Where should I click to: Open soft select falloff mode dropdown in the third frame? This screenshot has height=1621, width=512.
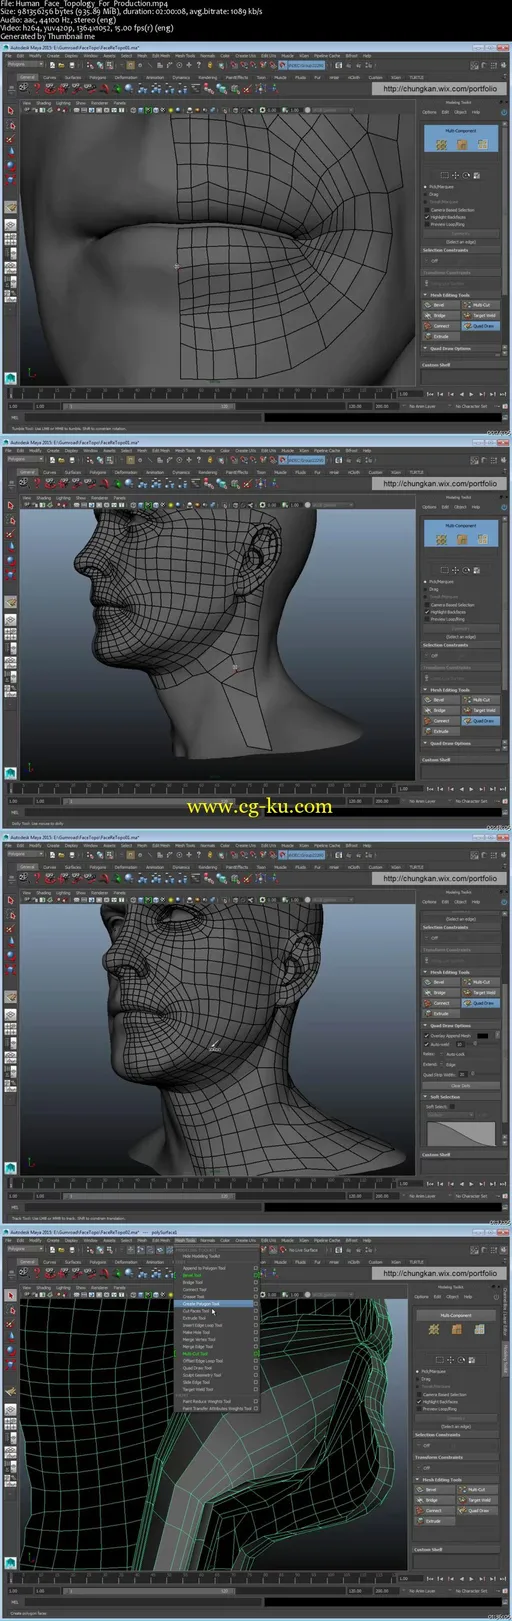[451, 1114]
